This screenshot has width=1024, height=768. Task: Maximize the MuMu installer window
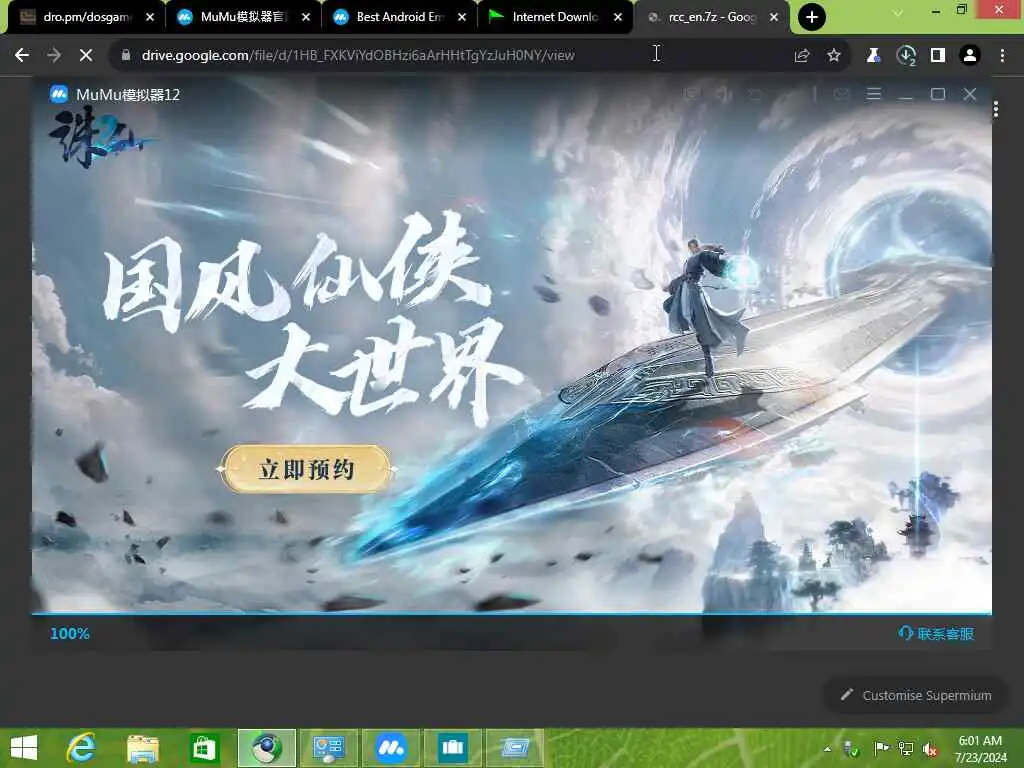tap(938, 94)
